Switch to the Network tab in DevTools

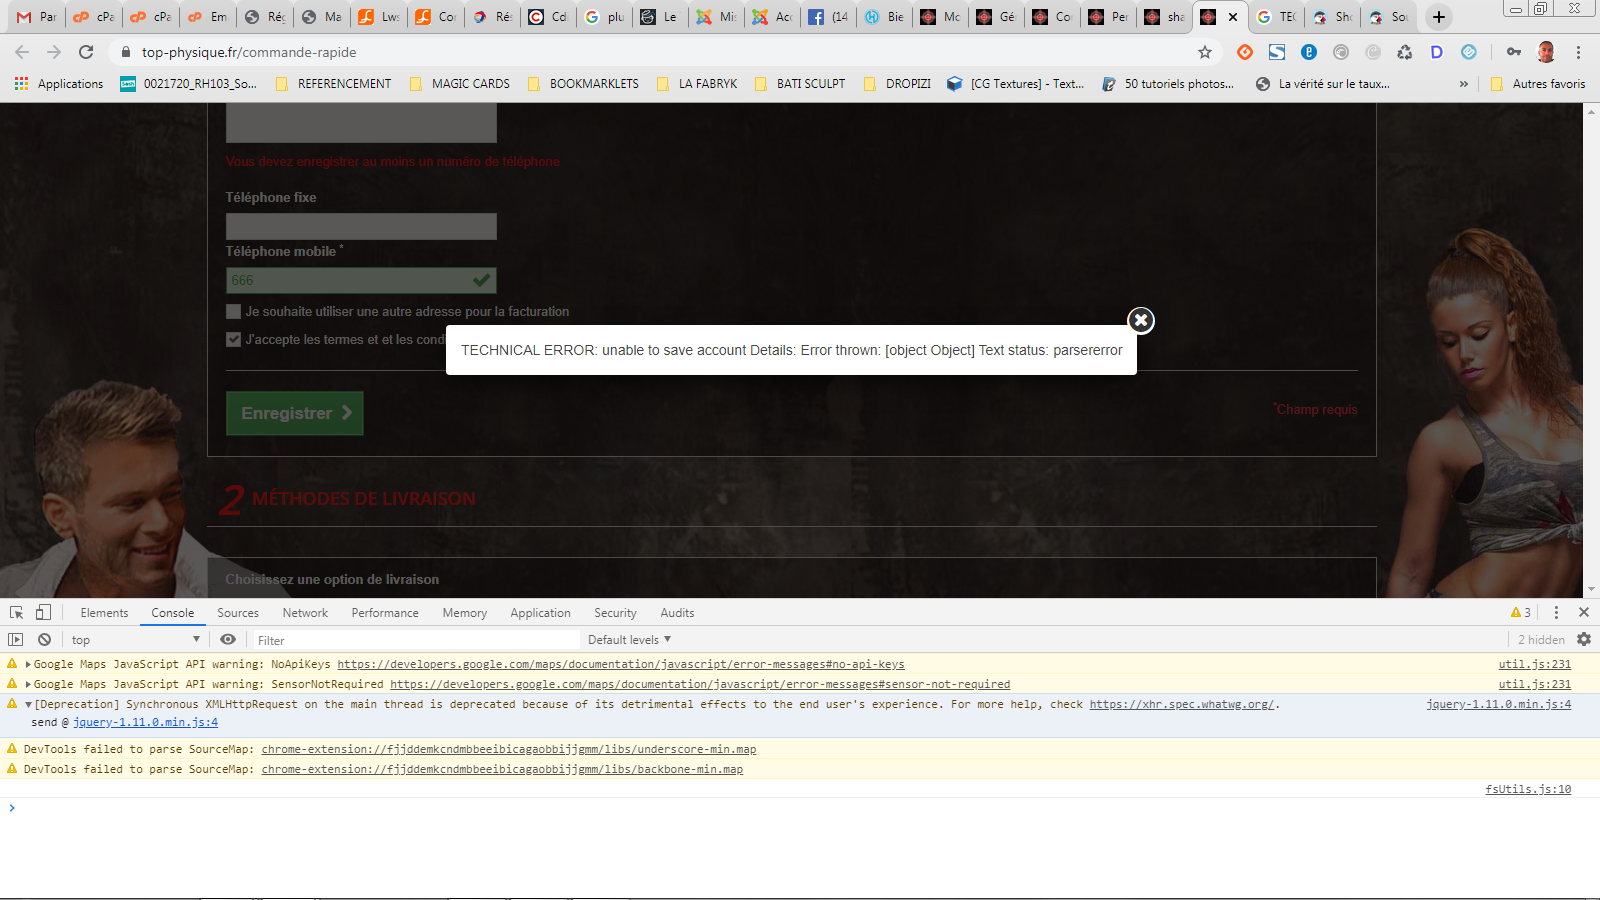point(305,613)
